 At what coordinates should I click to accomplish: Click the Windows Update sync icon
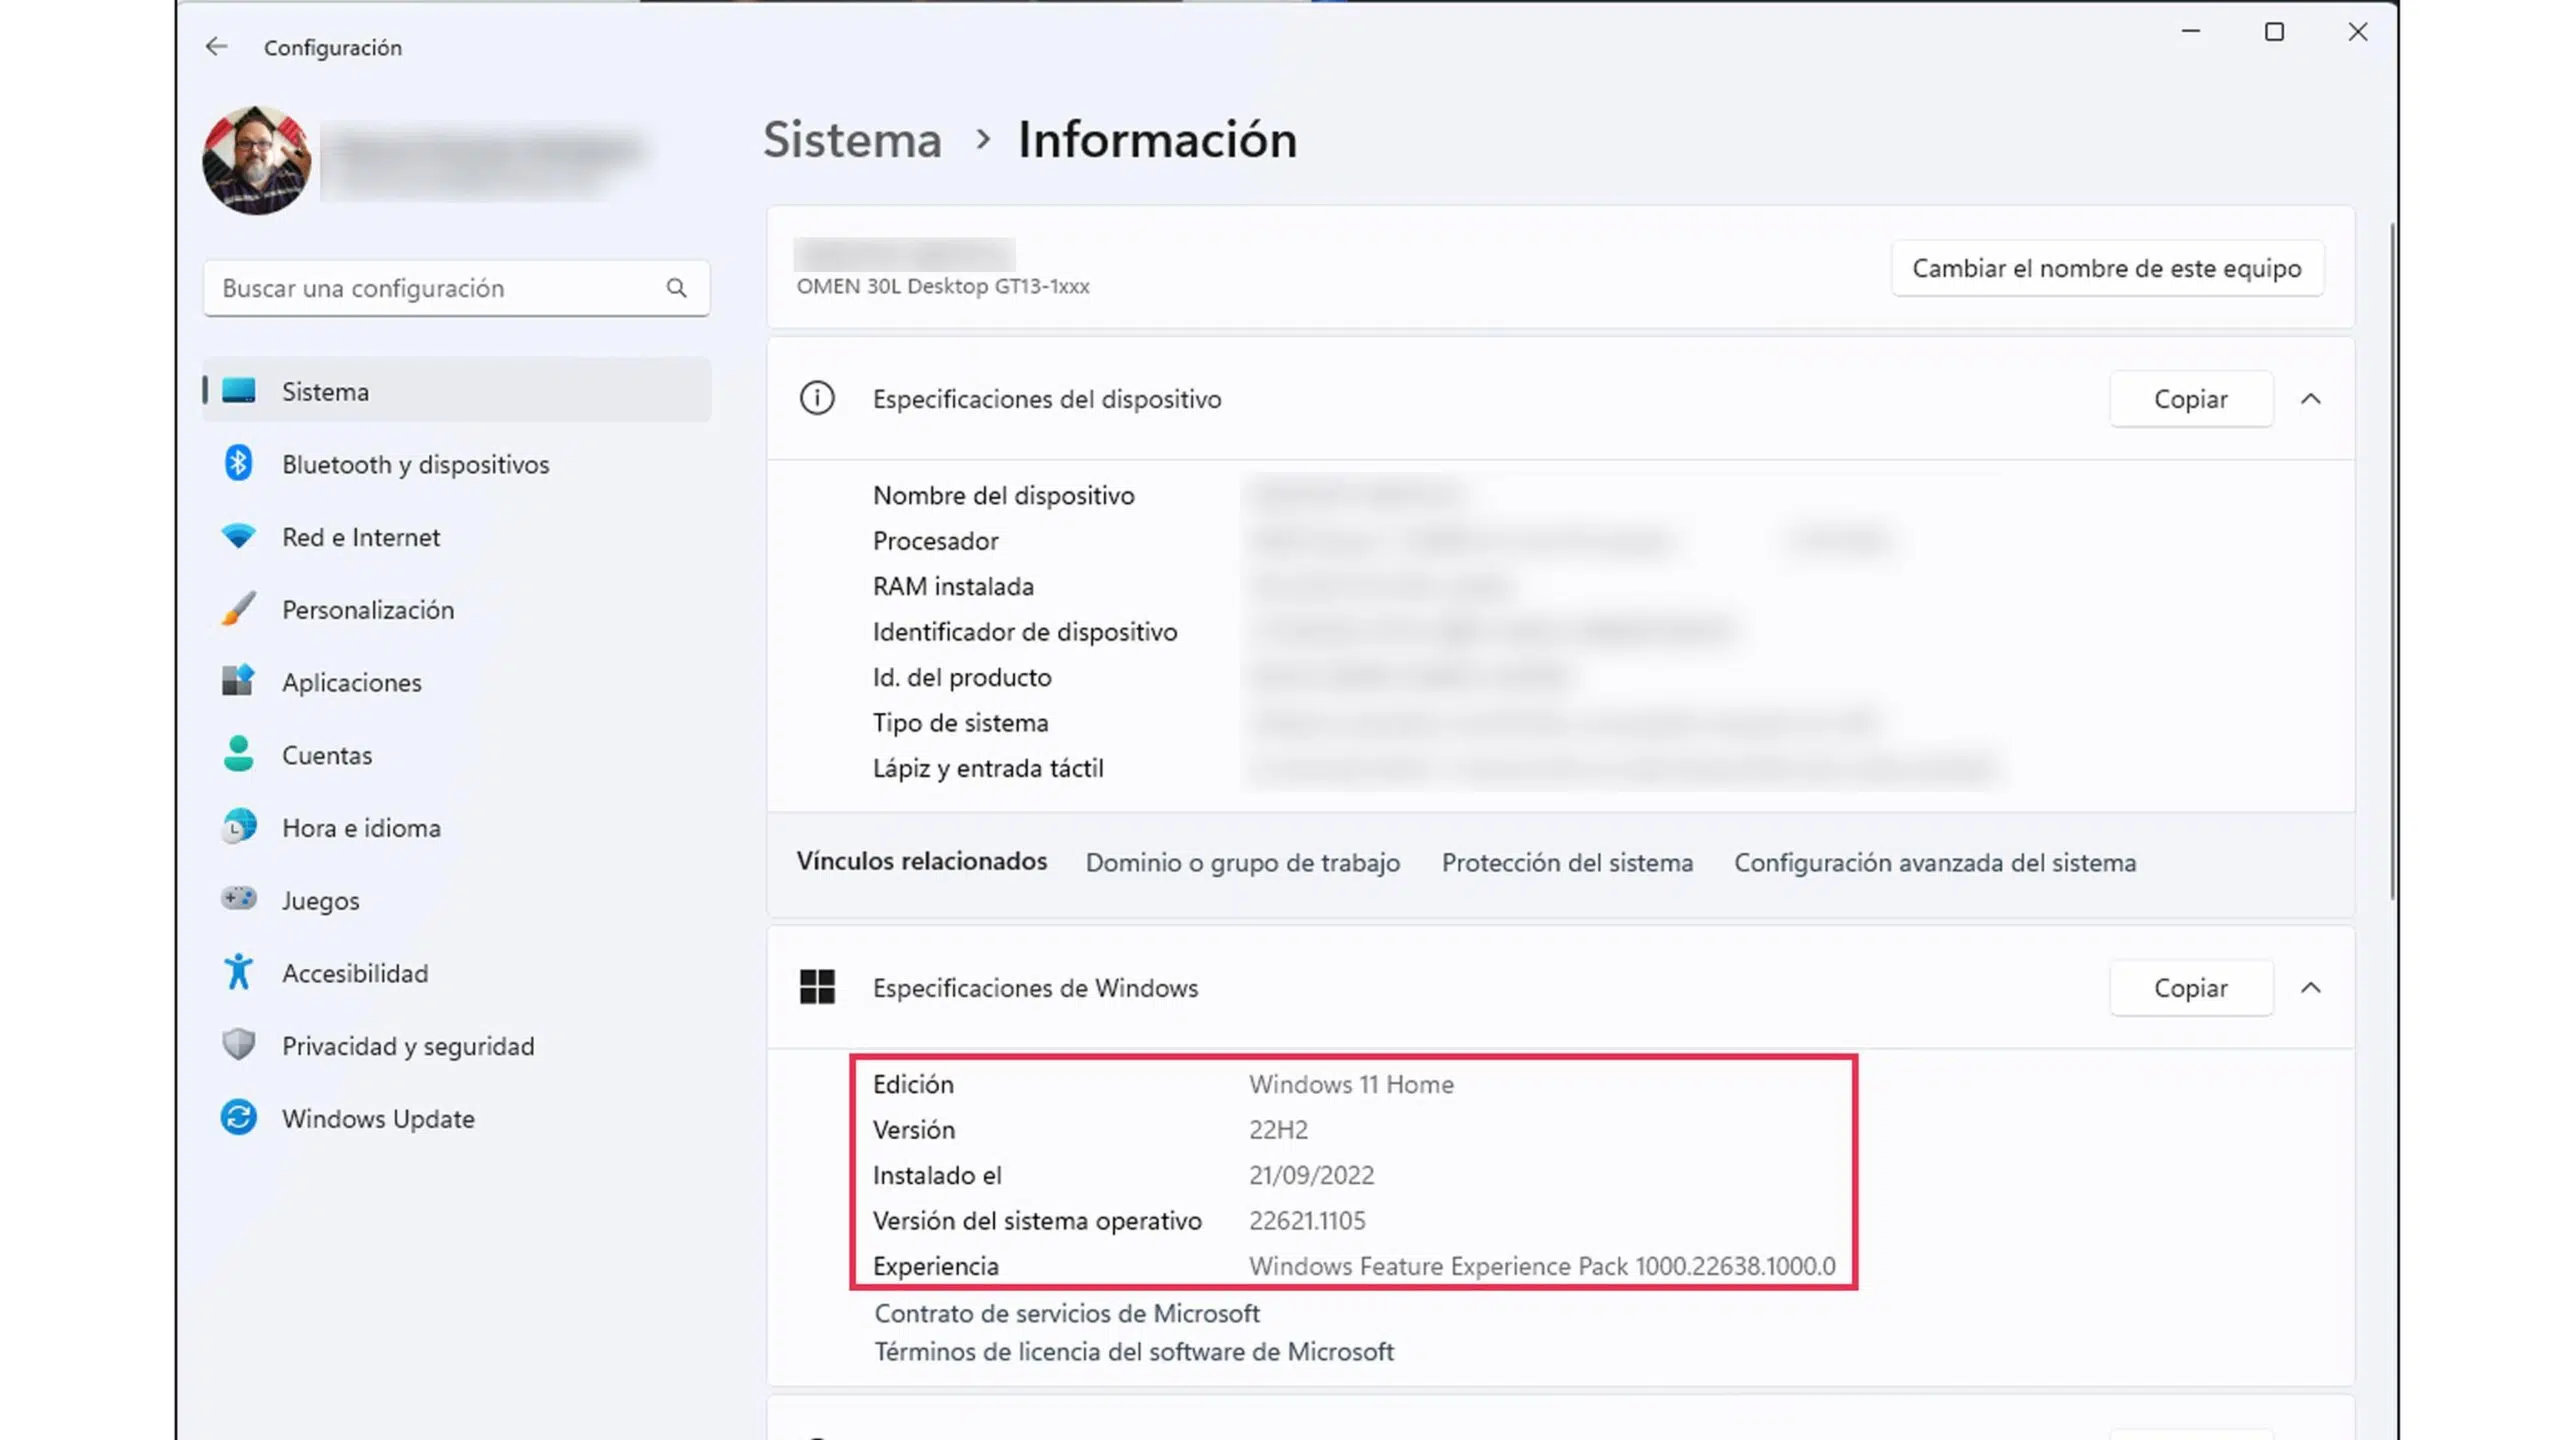click(x=238, y=1117)
